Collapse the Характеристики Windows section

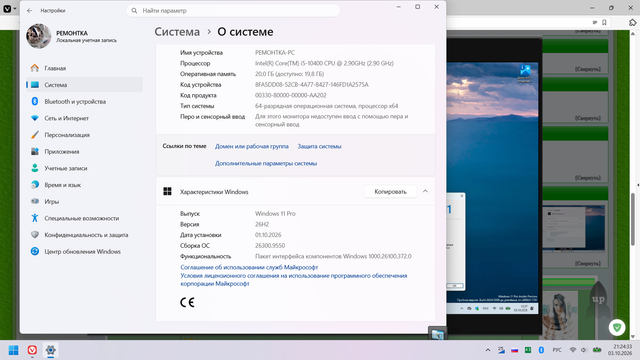pyautogui.click(x=425, y=191)
